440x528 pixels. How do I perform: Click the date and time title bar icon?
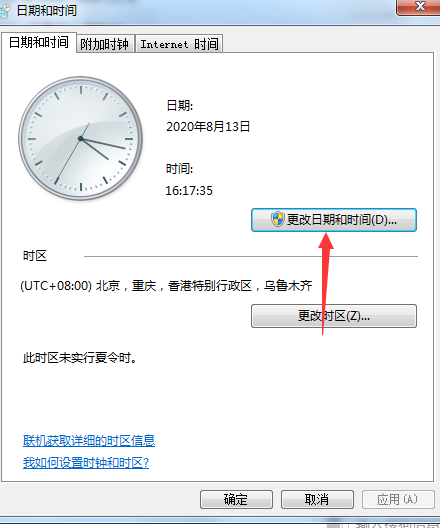(x=5, y=10)
